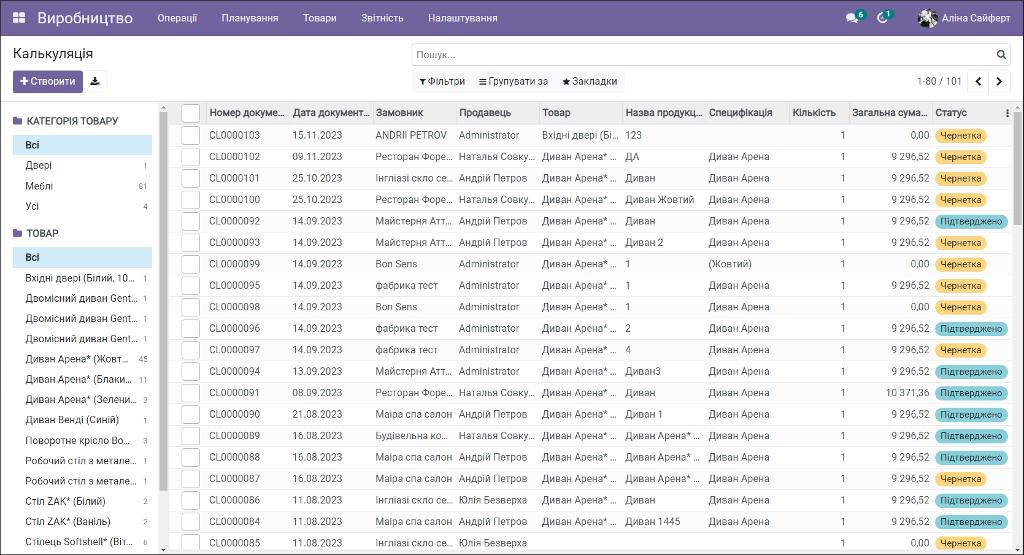
Task: Check the row CL0000093 checkbox
Action: click(x=191, y=242)
